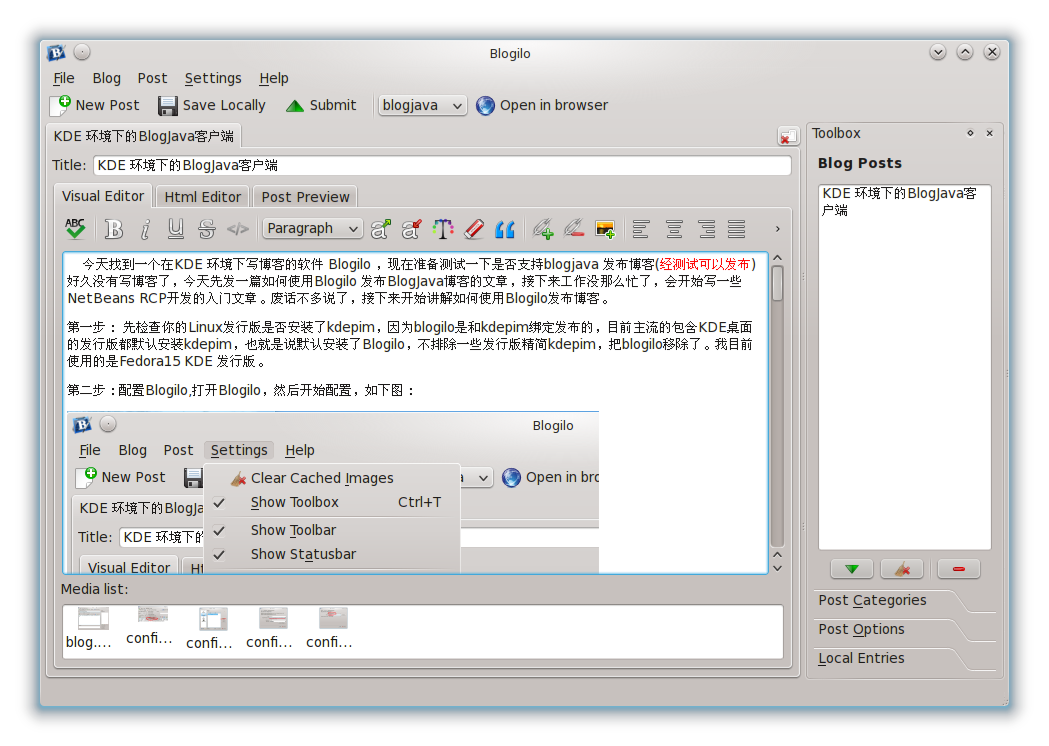Close the current post tab
Screen dimensions: 1049x746
788,136
